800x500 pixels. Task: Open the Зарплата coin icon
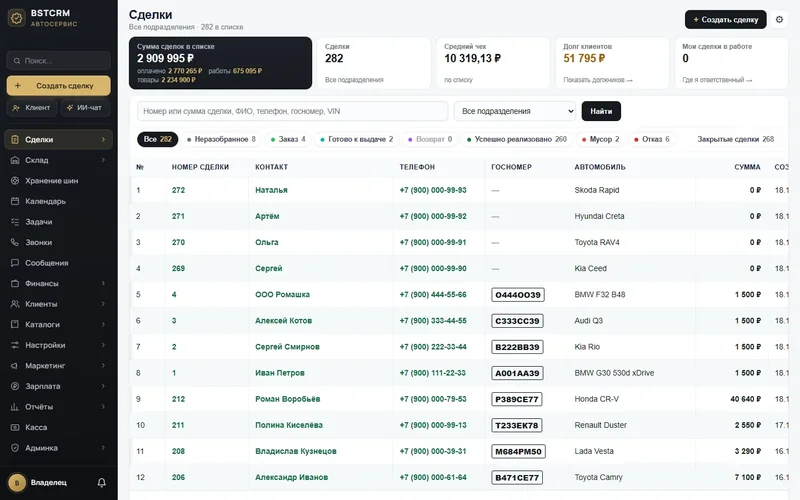coord(15,386)
